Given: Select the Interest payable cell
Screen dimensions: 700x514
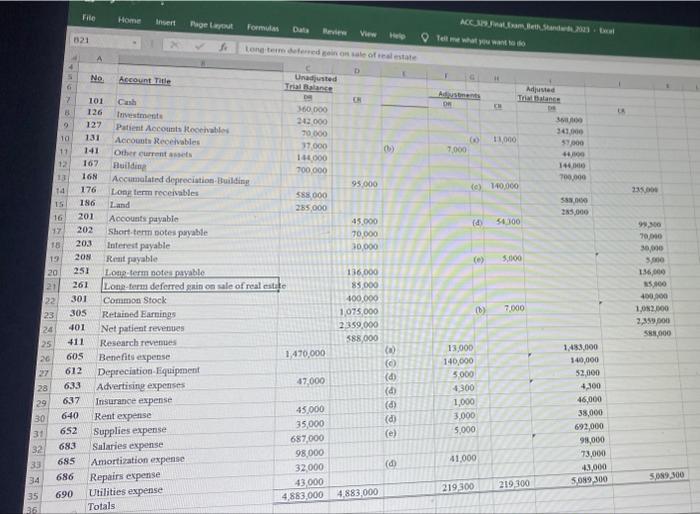Looking at the screenshot, I should point(138,245).
